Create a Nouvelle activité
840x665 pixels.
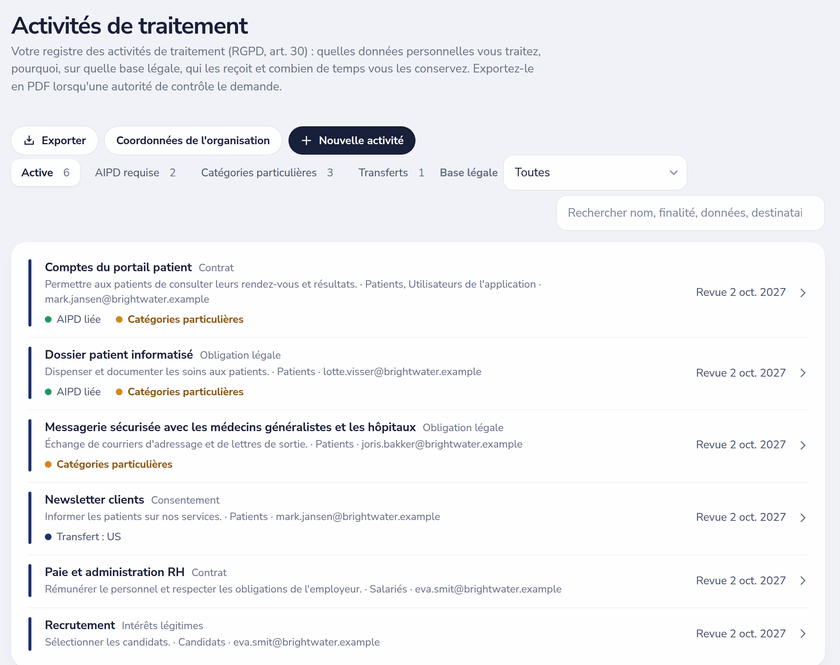[352, 140]
